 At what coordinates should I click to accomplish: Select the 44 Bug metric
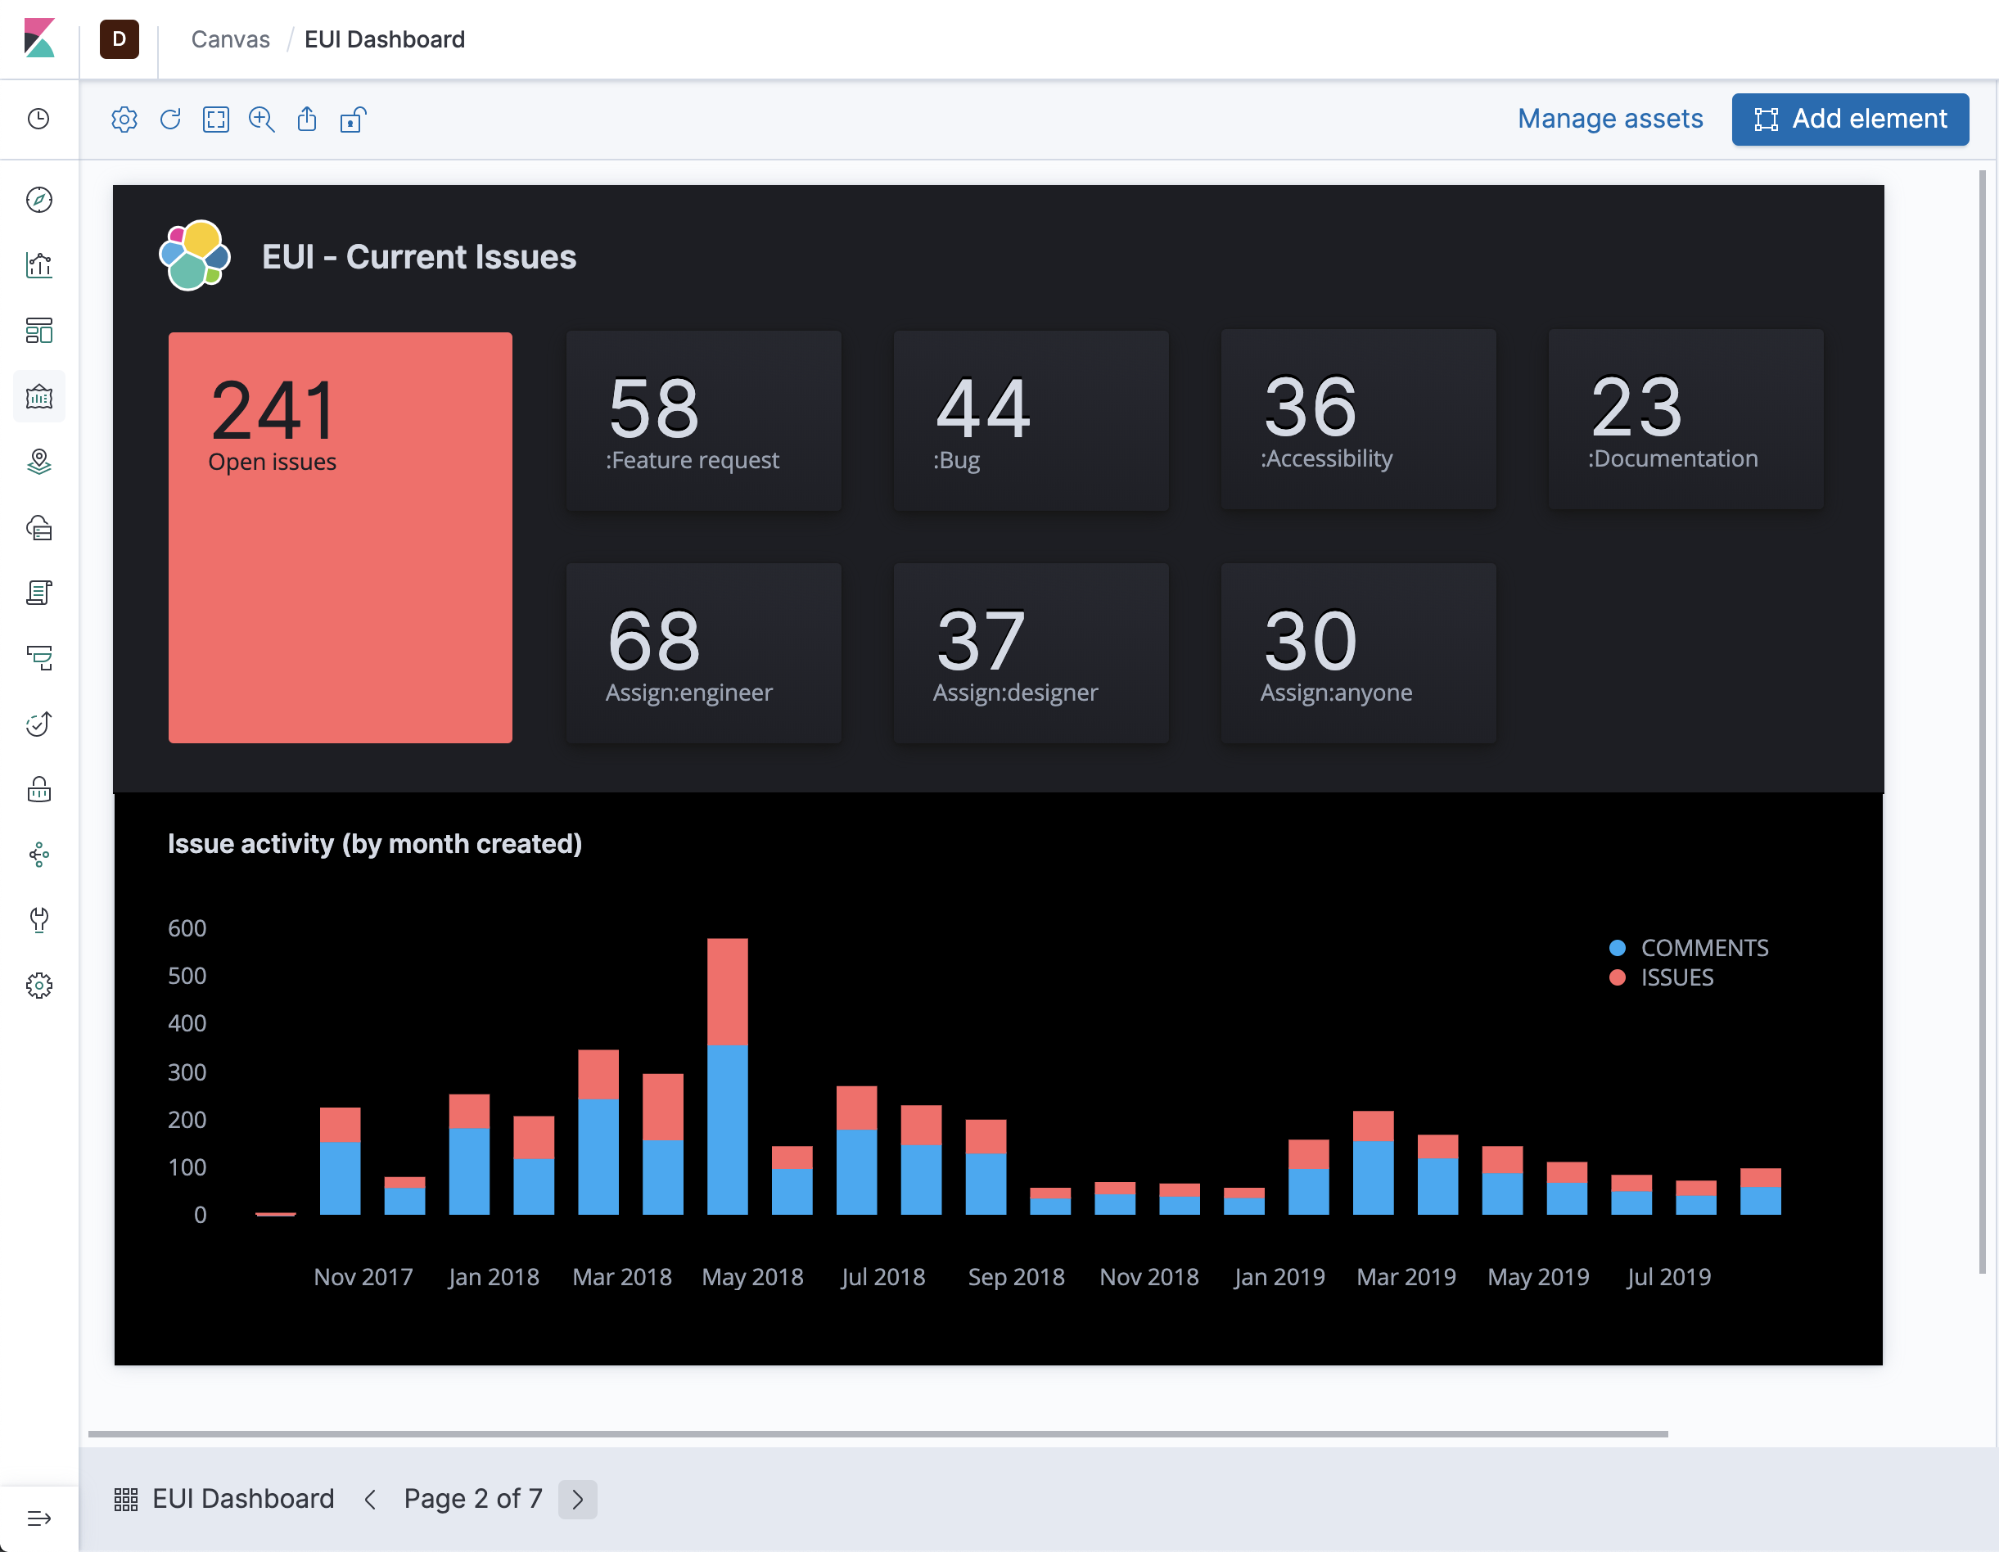1031,421
